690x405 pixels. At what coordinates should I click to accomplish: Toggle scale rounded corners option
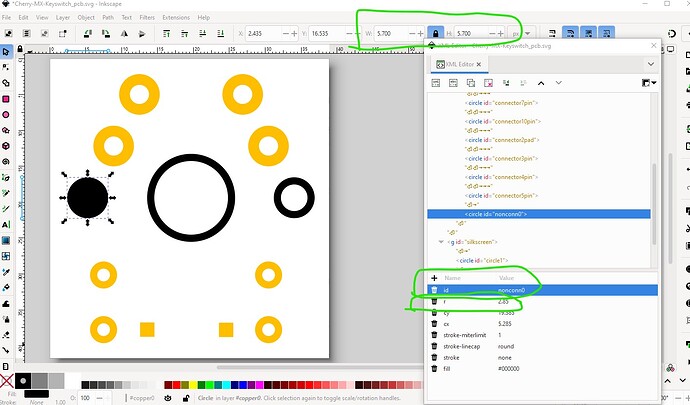(571, 33)
